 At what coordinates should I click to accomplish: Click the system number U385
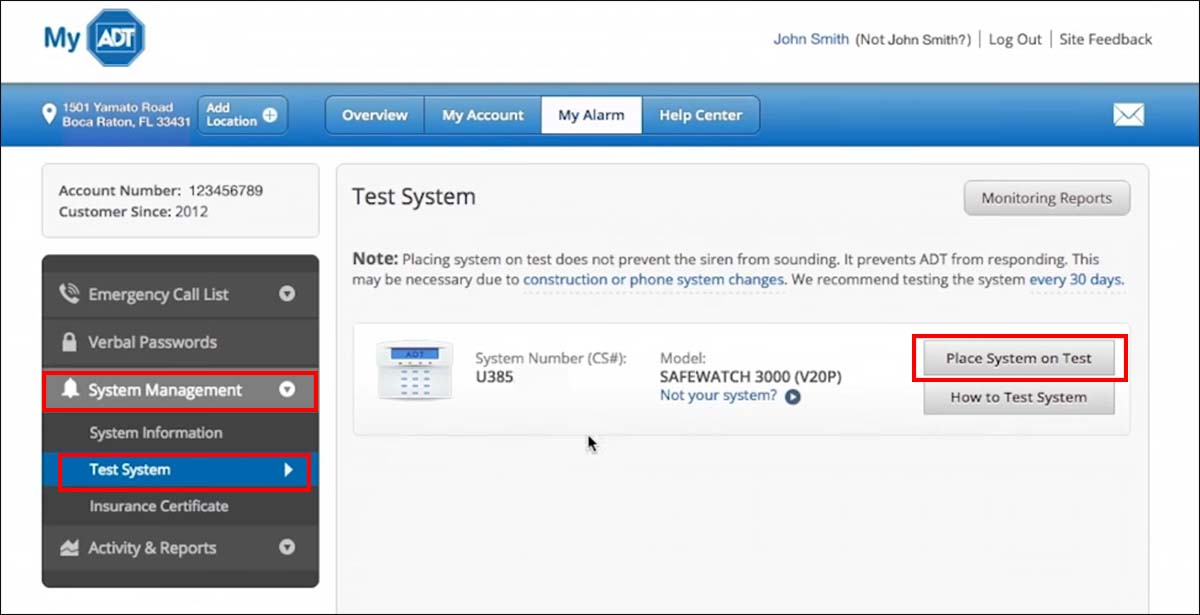[x=495, y=377]
